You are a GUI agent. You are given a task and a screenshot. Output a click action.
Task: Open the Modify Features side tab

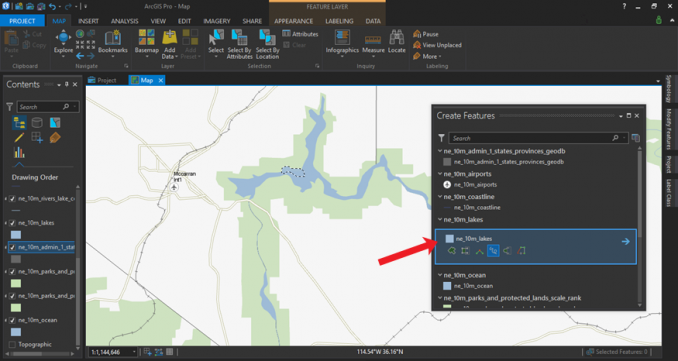pos(669,128)
